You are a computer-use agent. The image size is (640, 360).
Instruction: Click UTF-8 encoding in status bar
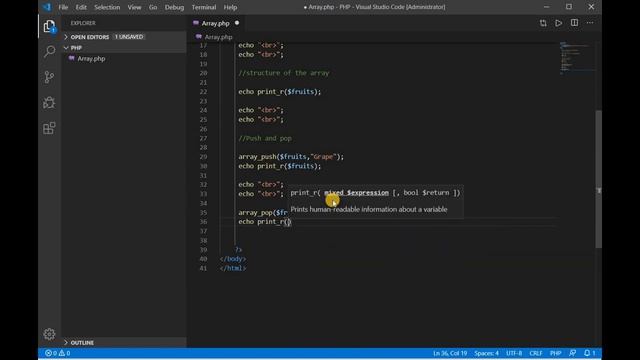click(x=514, y=353)
